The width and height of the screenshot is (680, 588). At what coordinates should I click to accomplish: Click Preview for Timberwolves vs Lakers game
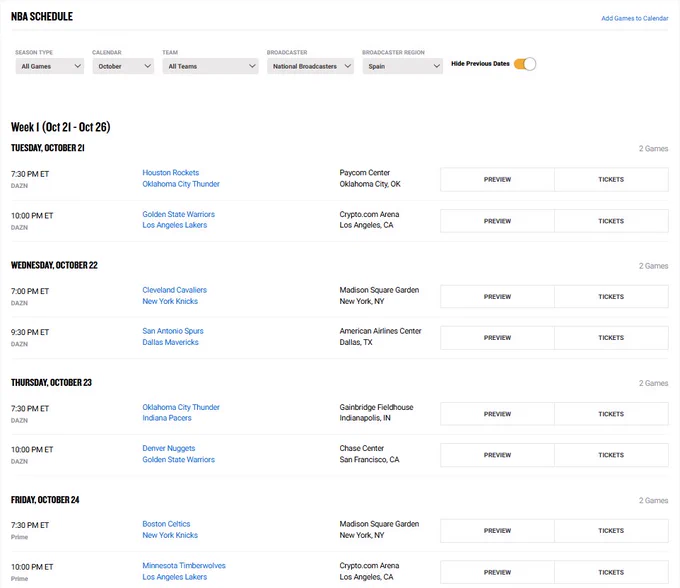coord(497,572)
